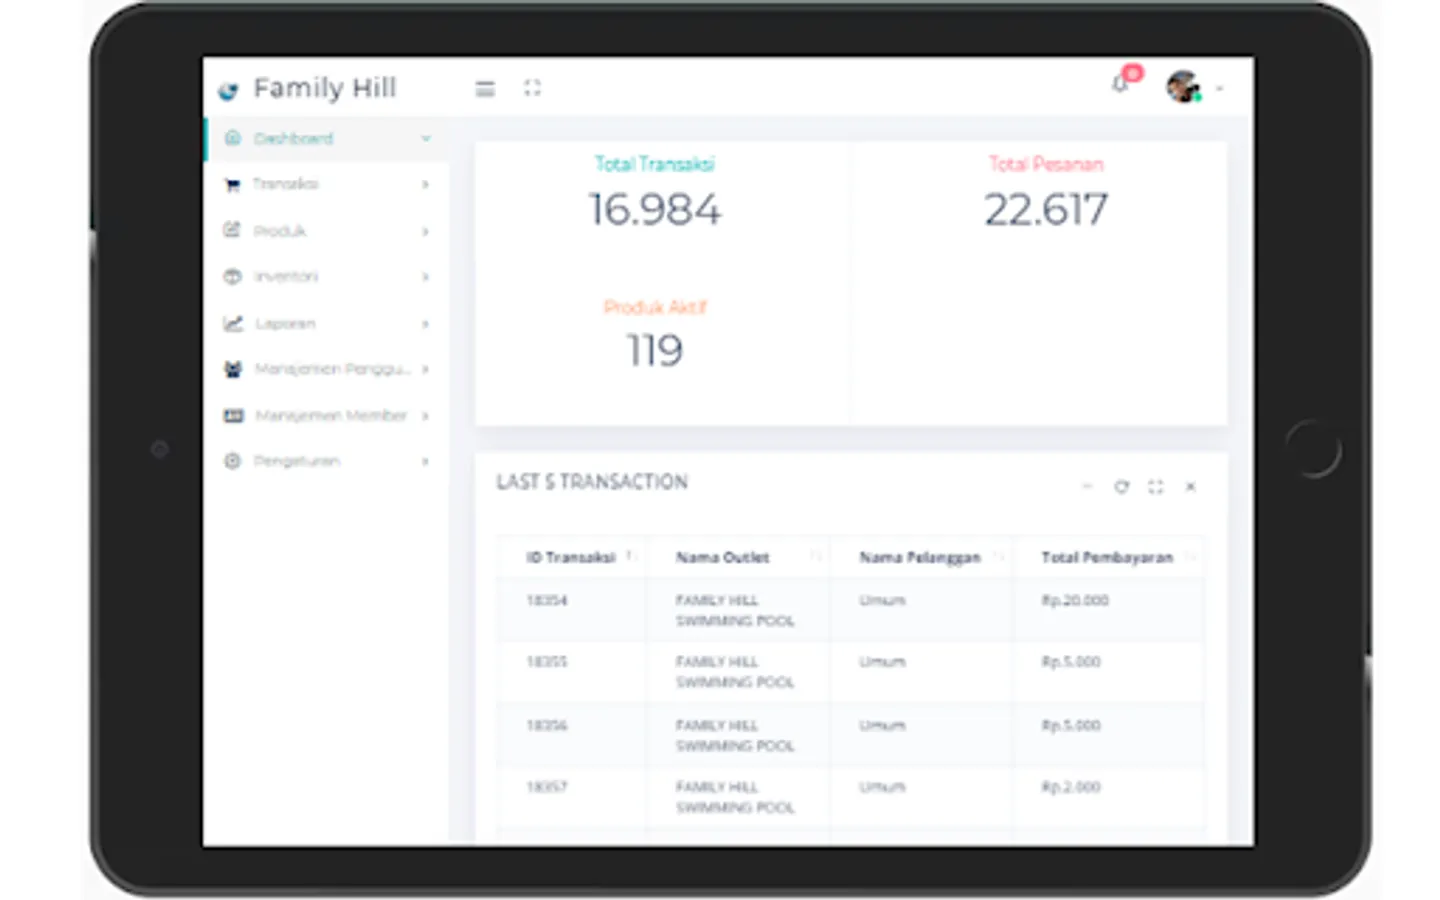Open the user avatar profile menu

[1184, 87]
